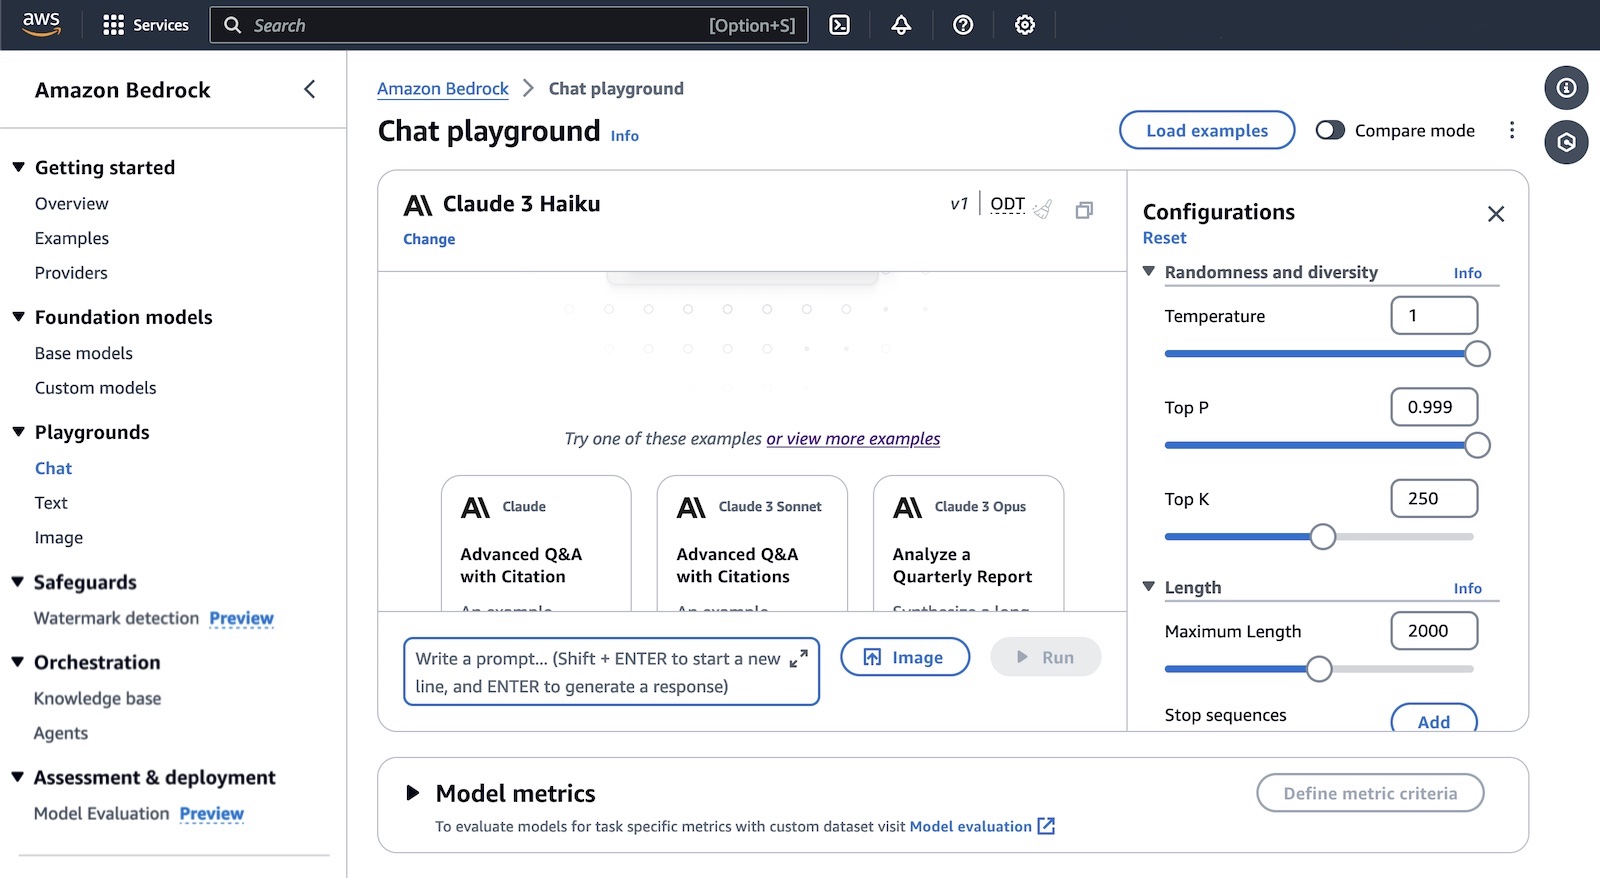
Task: Click into the Temperature value field
Action: click(x=1433, y=316)
